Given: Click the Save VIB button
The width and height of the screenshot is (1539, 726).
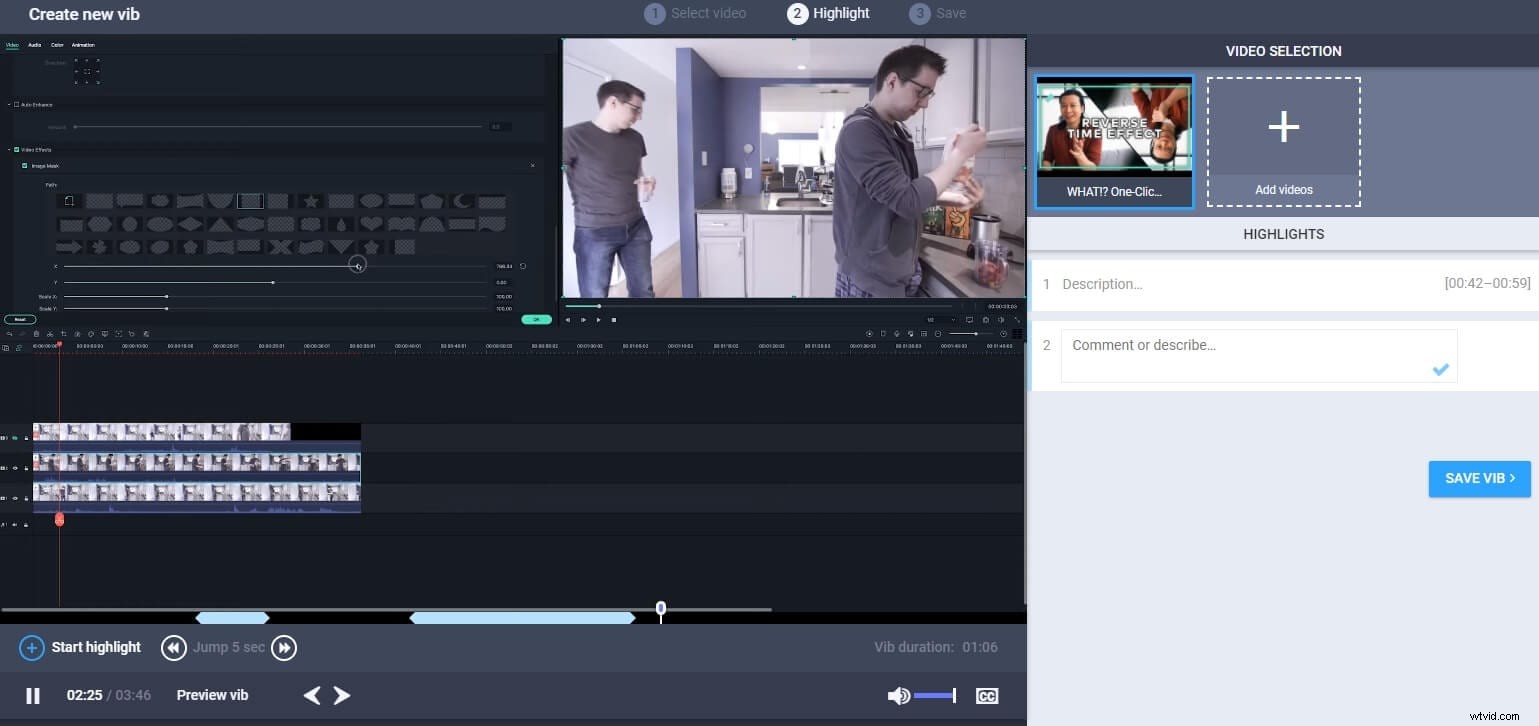Looking at the screenshot, I should point(1480,479).
